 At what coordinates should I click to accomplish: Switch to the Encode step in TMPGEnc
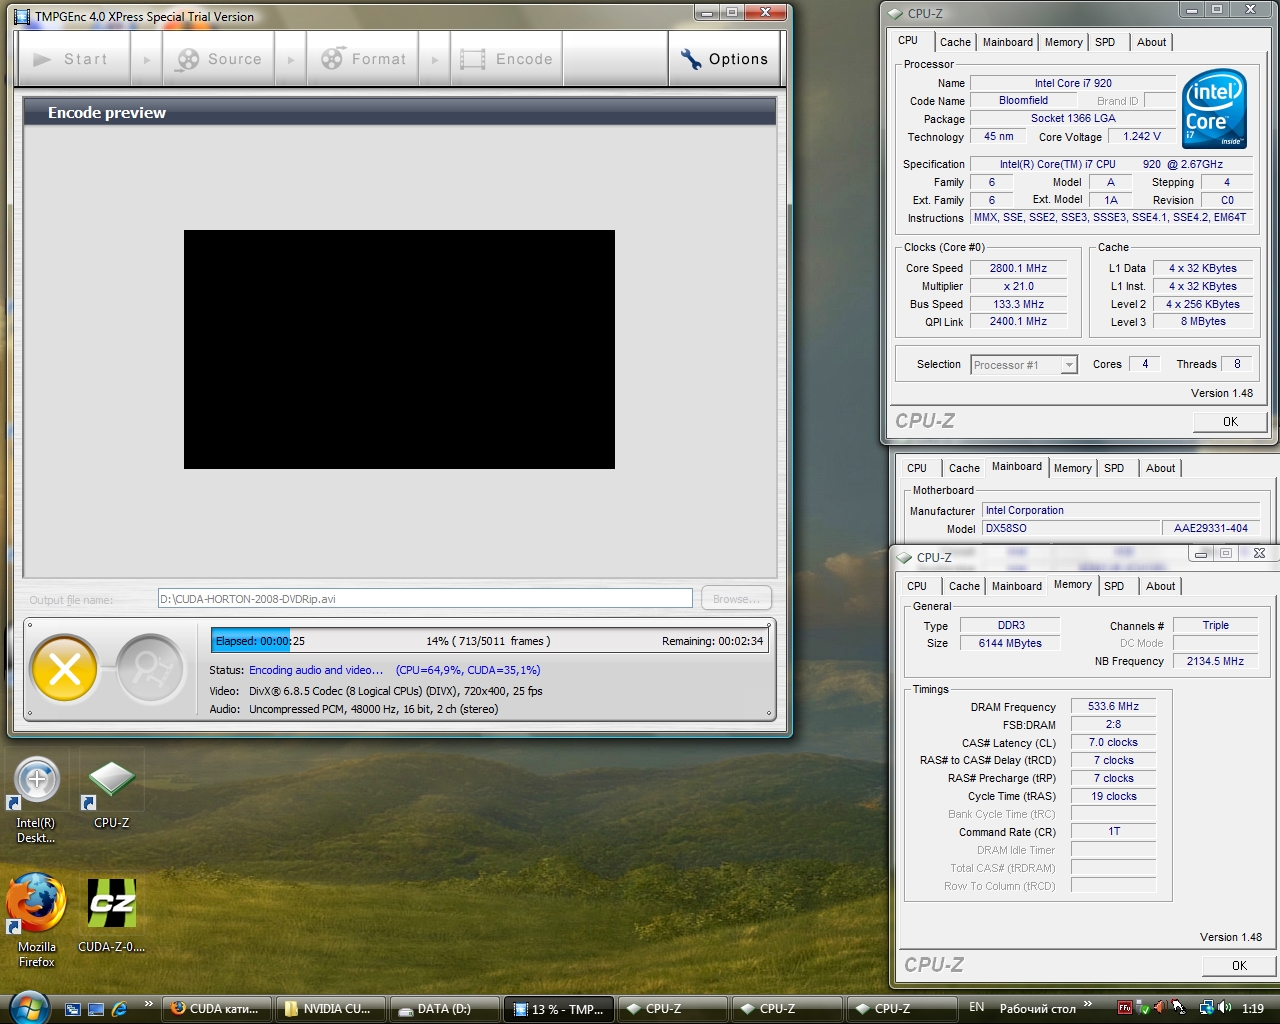pyautogui.click(x=507, y=59)
